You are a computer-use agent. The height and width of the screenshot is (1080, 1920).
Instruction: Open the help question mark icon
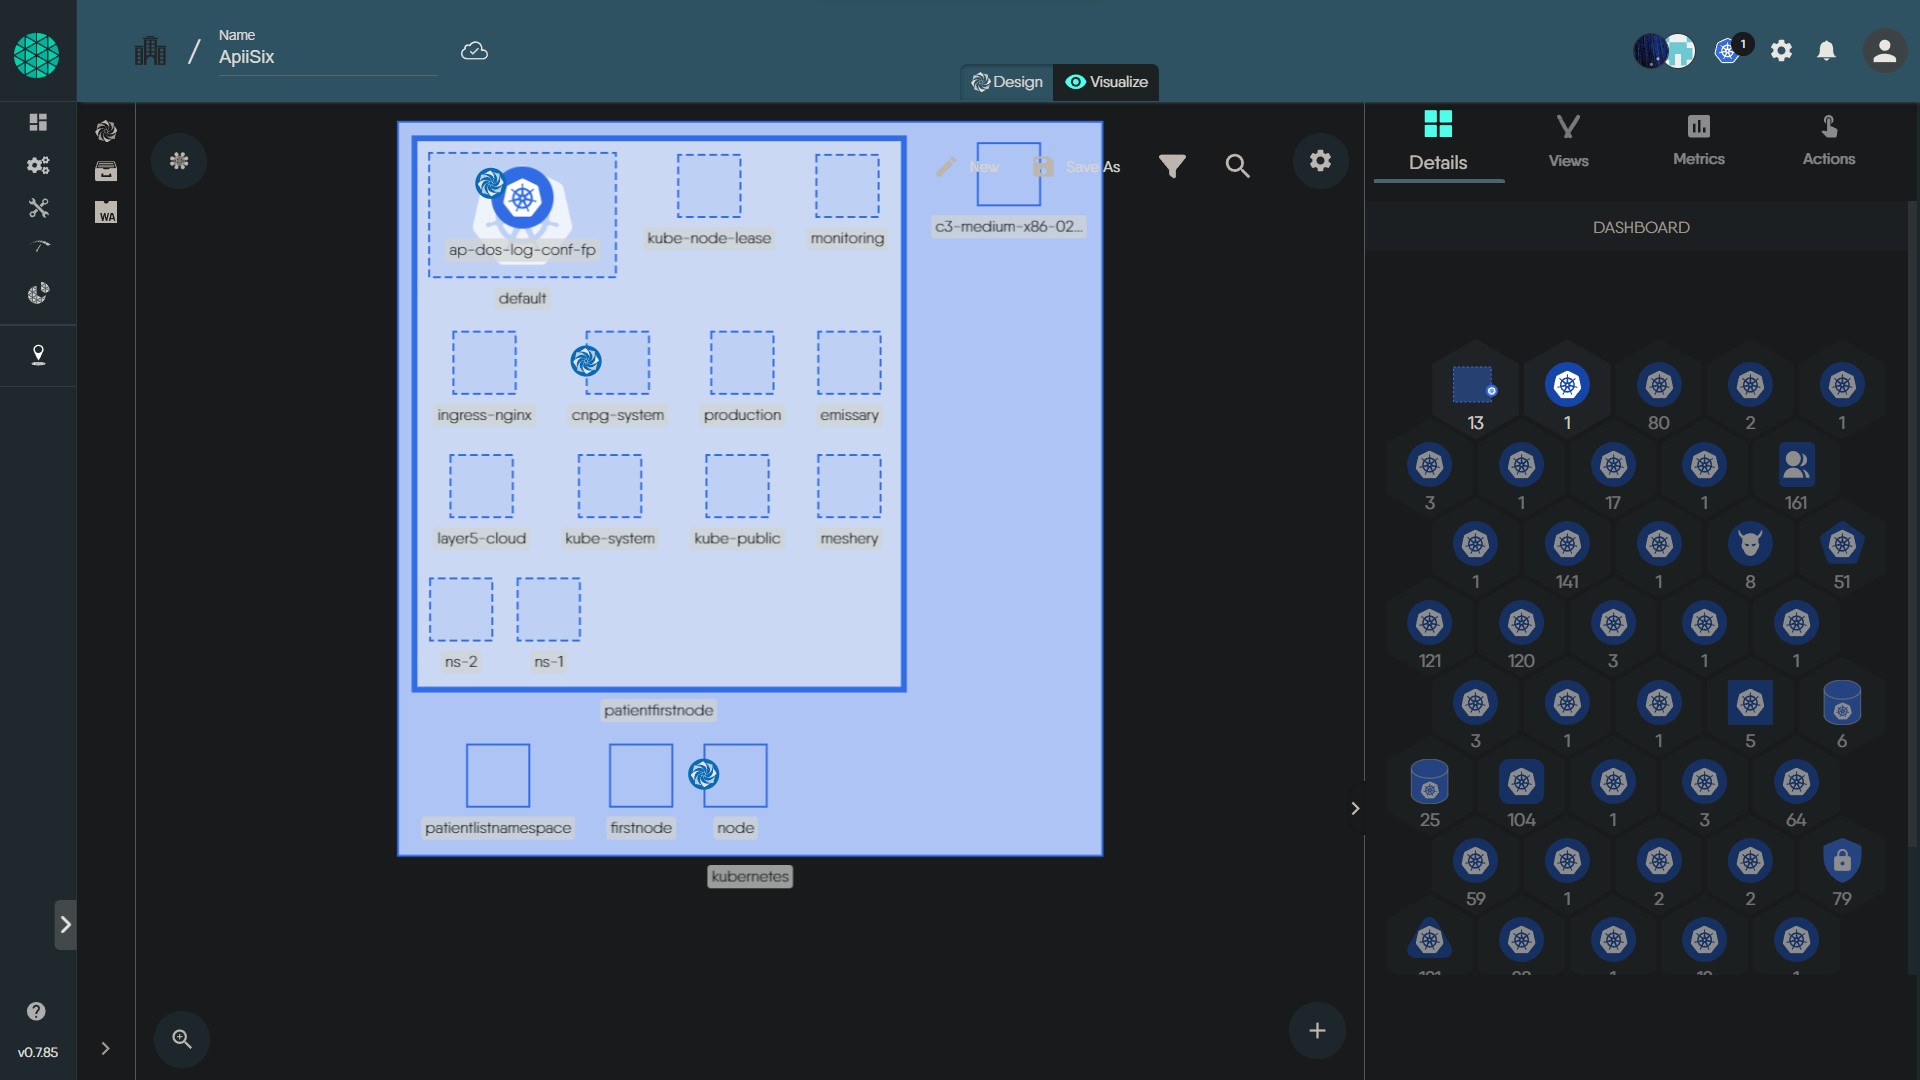36,1011
